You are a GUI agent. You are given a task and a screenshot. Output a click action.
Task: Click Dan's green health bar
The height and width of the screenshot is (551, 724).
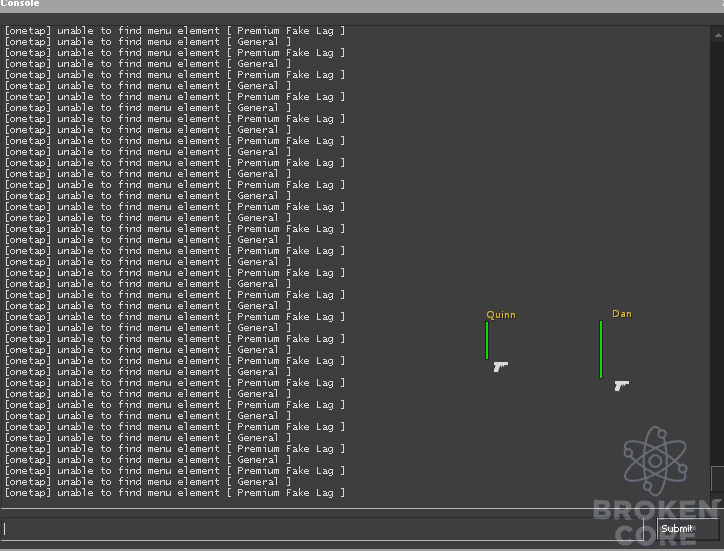601,350
